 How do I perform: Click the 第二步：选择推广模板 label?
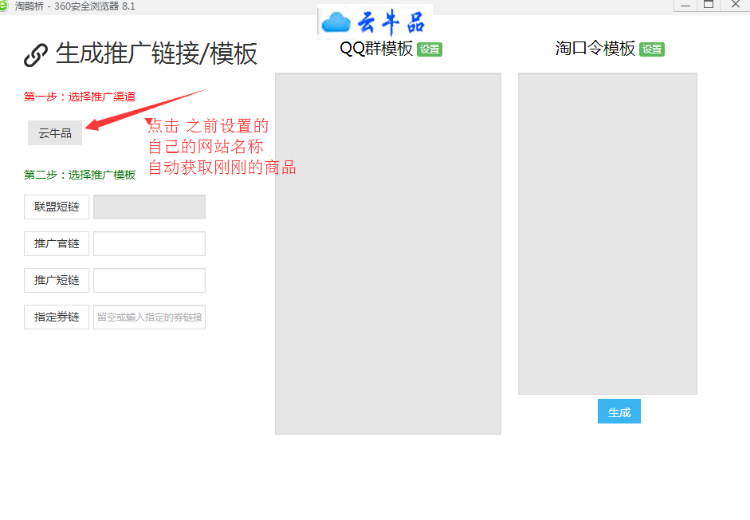[80, 175]
